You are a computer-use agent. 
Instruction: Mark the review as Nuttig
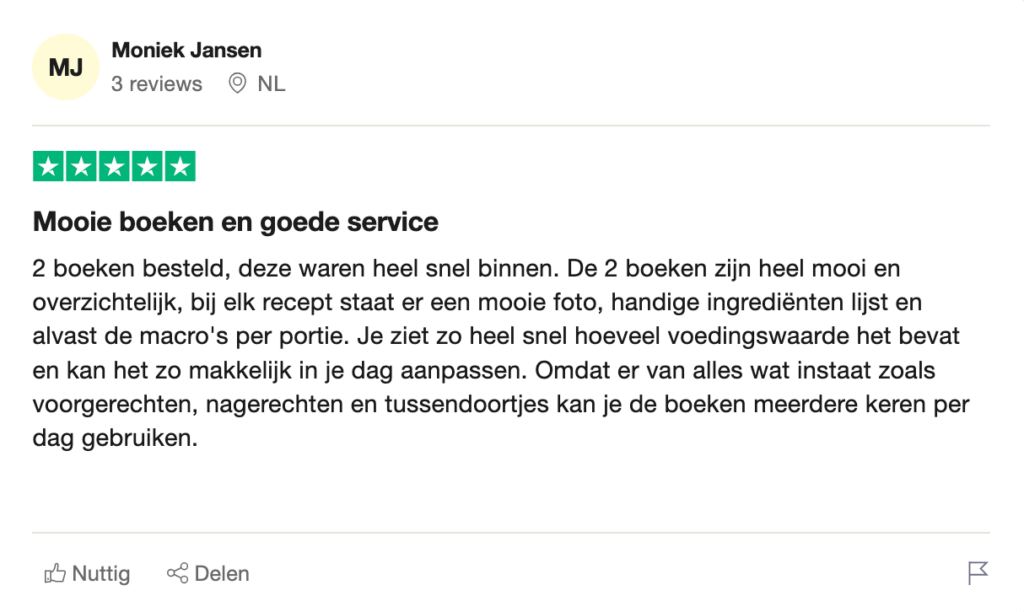click(x=100, y=574)
